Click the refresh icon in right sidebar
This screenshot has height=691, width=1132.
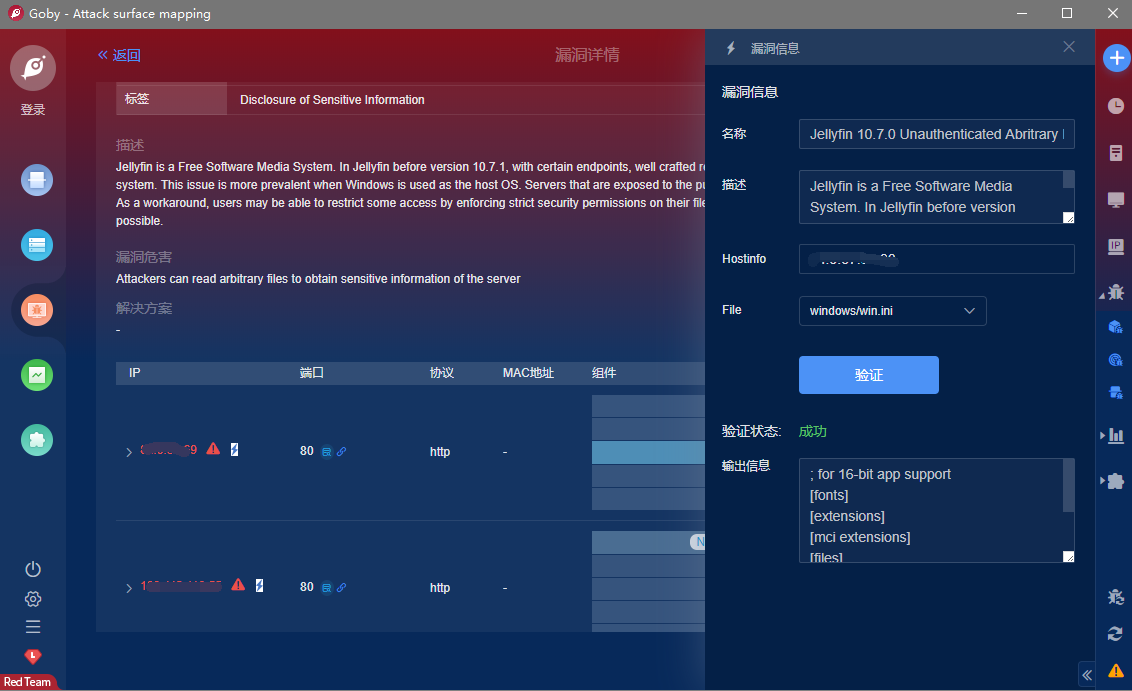(x=1116, y=633)
